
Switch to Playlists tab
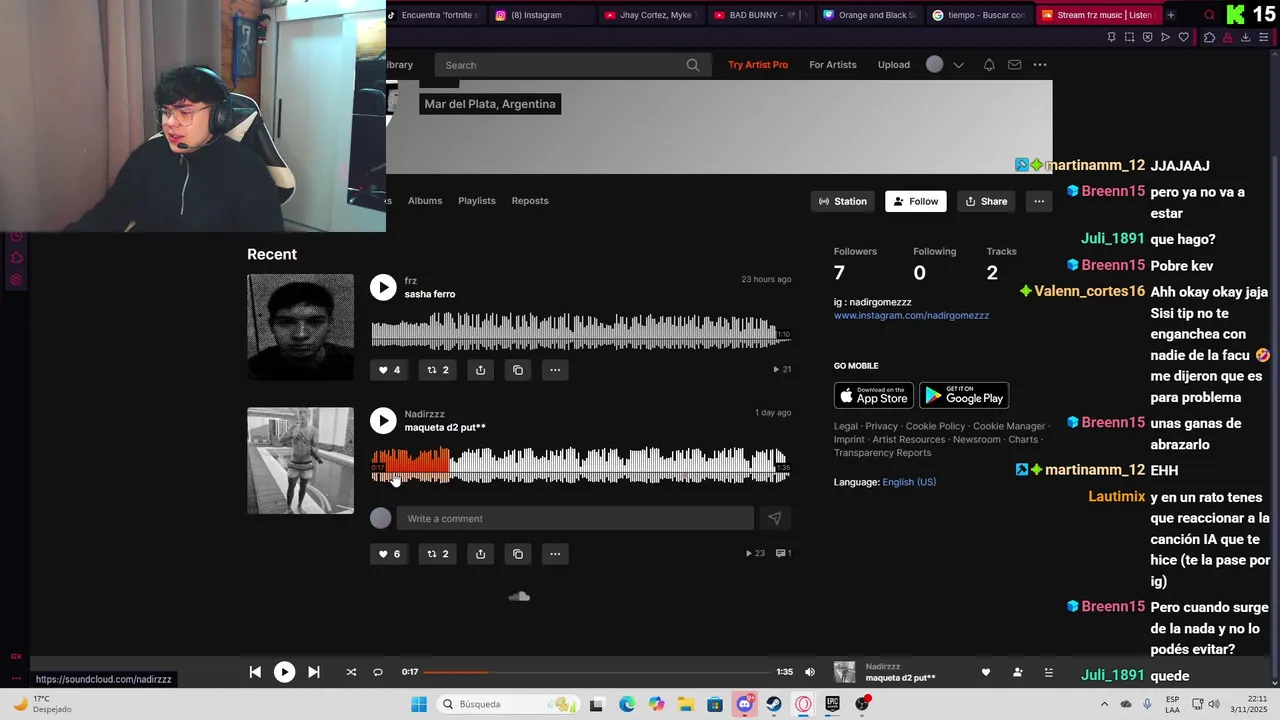[x=477, y=201]
